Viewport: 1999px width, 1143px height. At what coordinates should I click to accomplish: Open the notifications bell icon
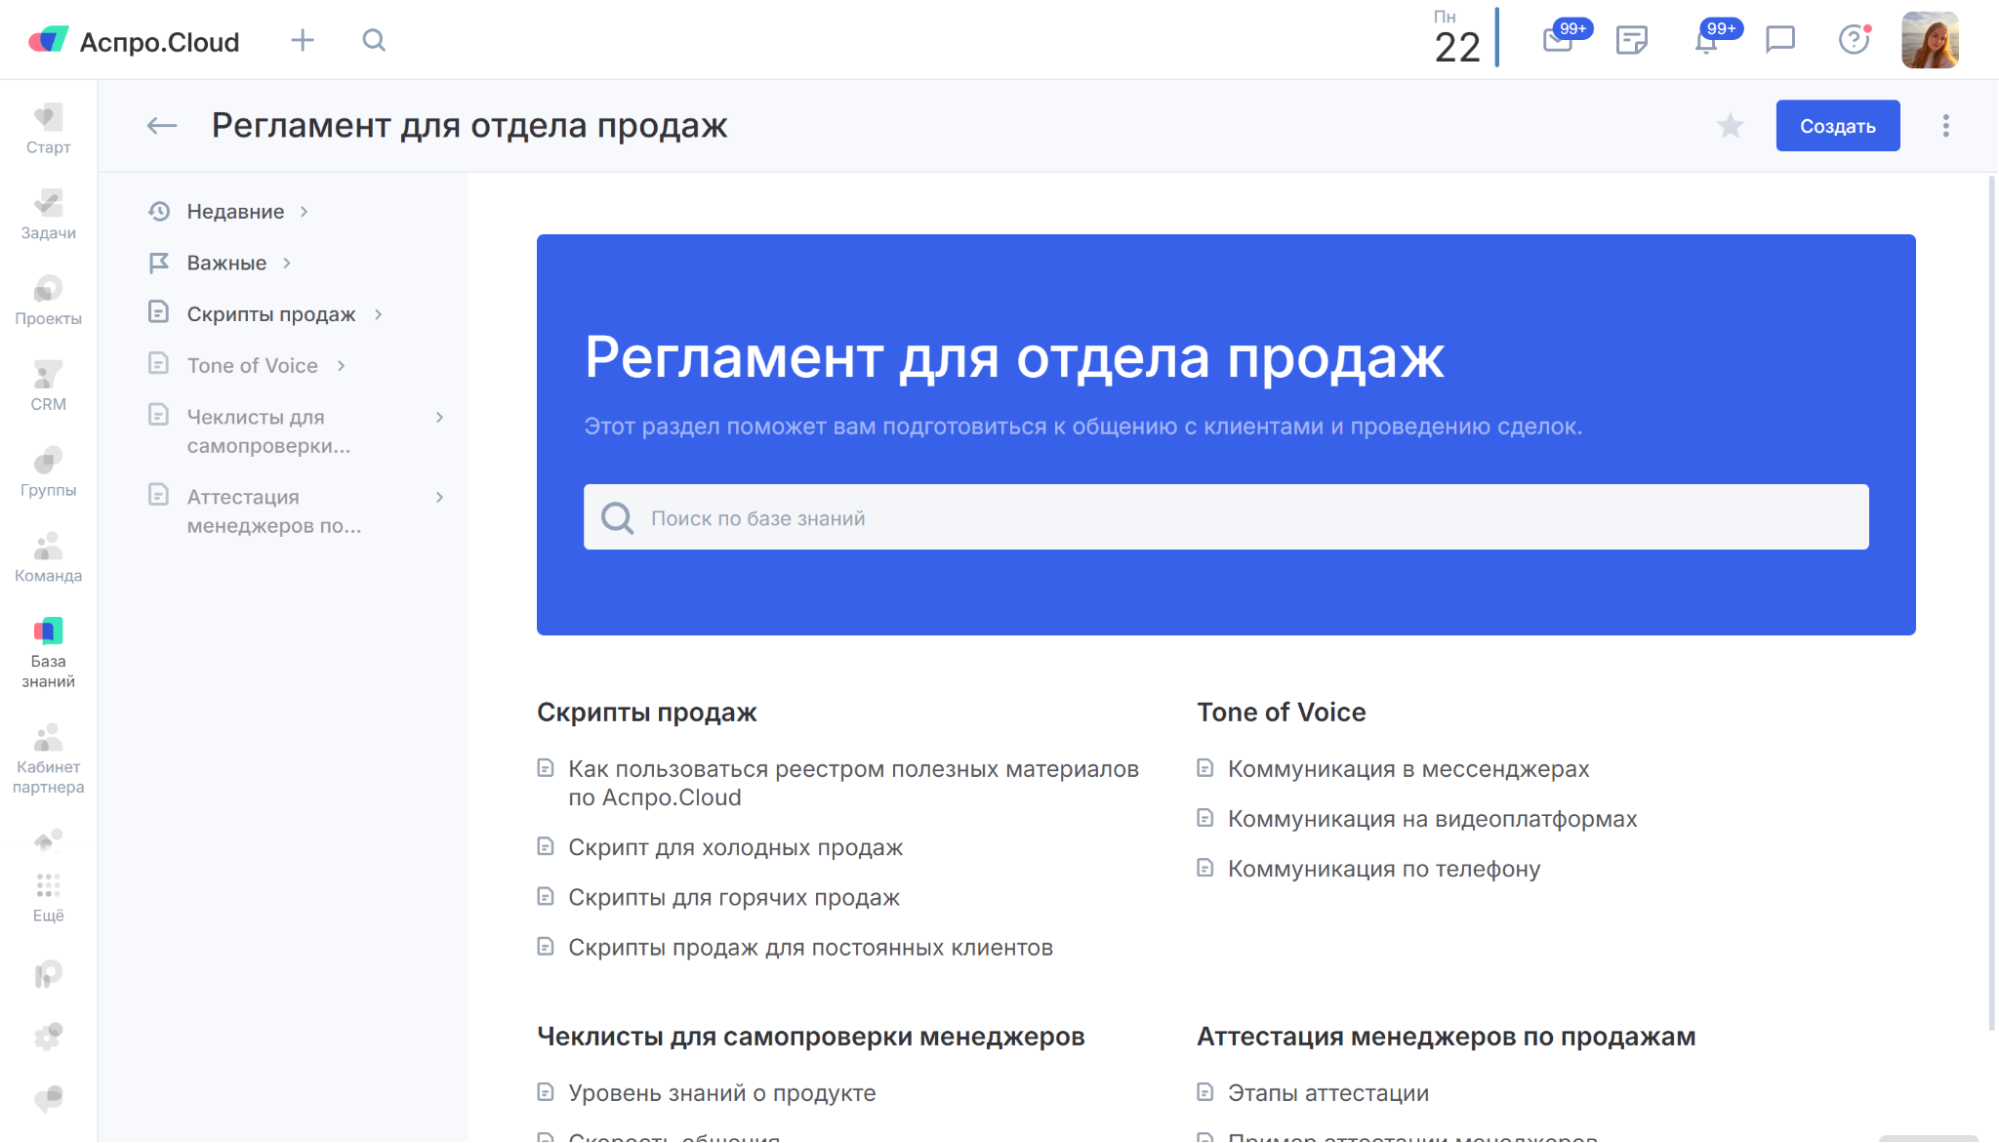1706,41
